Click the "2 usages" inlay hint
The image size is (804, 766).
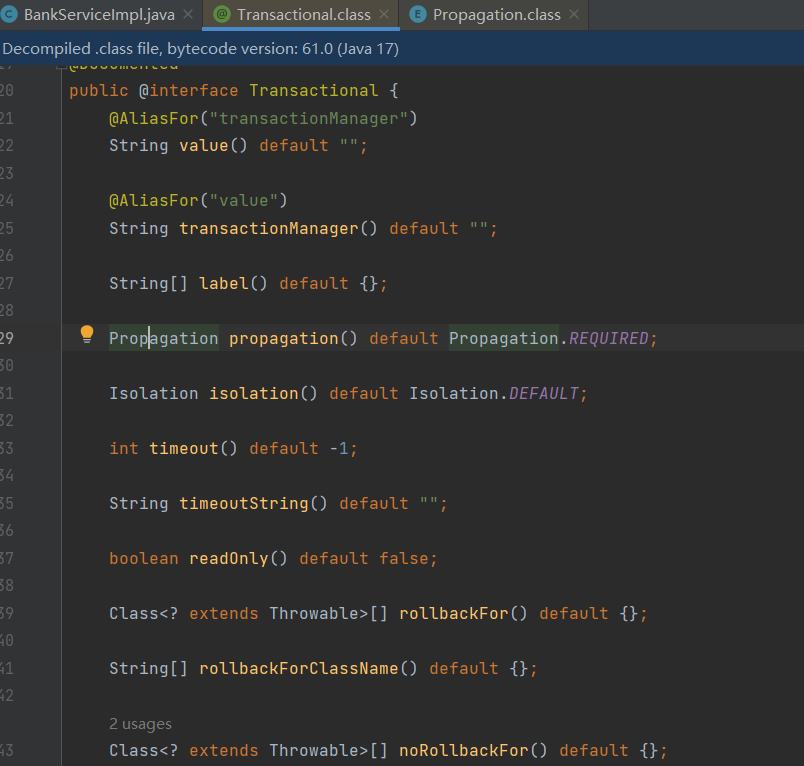click(x=140, y=724)
